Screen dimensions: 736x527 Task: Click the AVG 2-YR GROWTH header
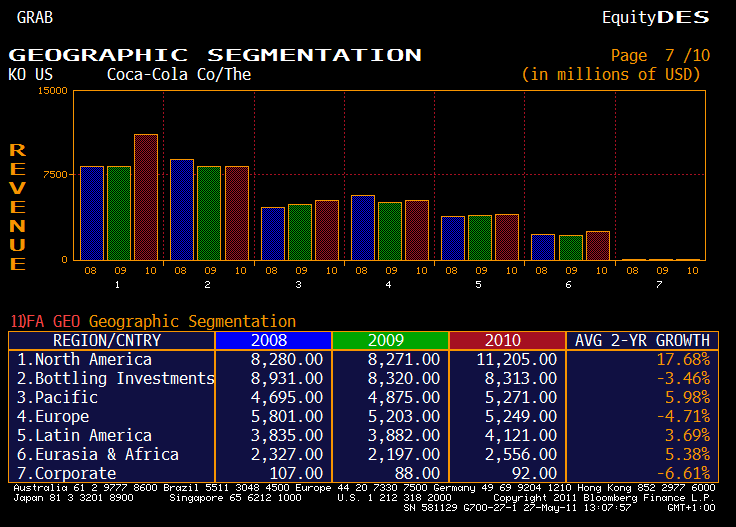tap(642, 340)
